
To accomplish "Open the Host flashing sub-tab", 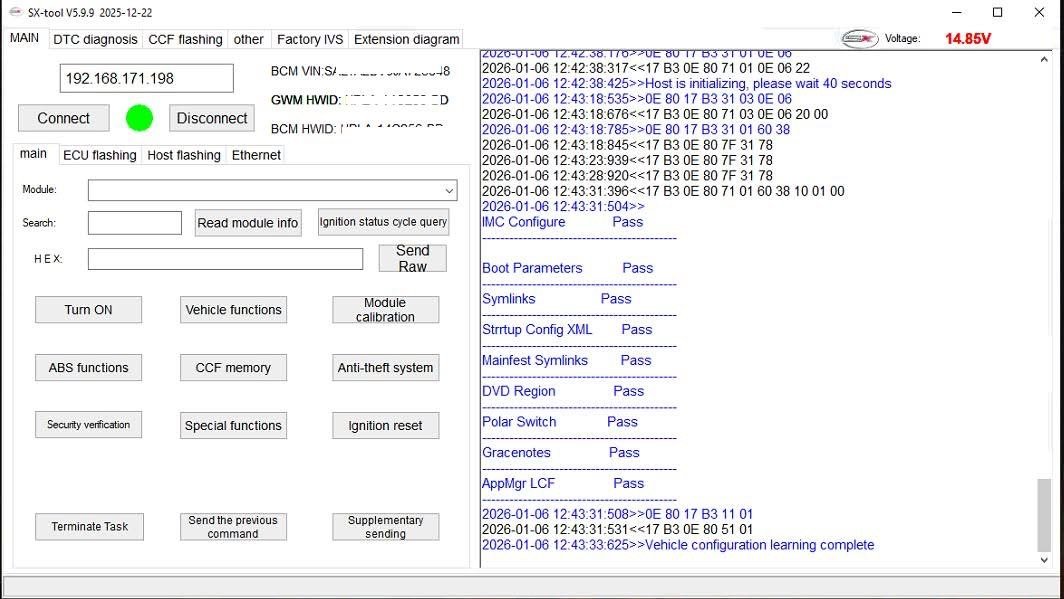I will tap(183, 155).
